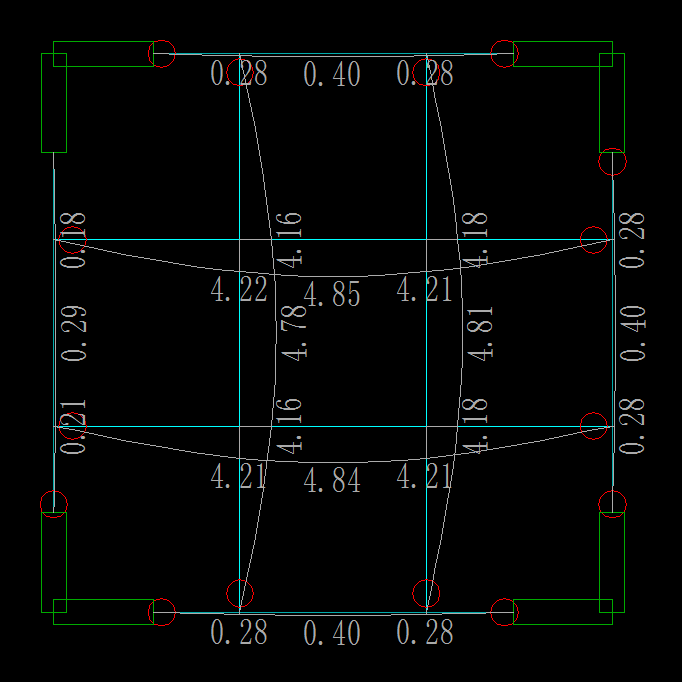The height and width of the screenshot is (682, 682).
Task: Select the vertical 0.40 label on right edge
Action: [x=633, y=334]
